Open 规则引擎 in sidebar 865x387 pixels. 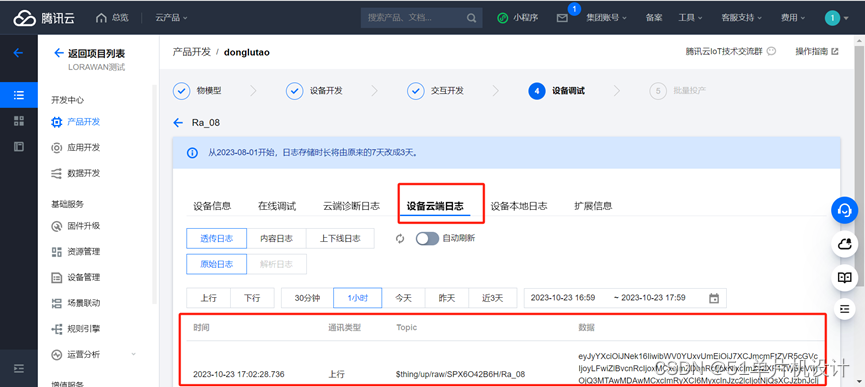76,329
